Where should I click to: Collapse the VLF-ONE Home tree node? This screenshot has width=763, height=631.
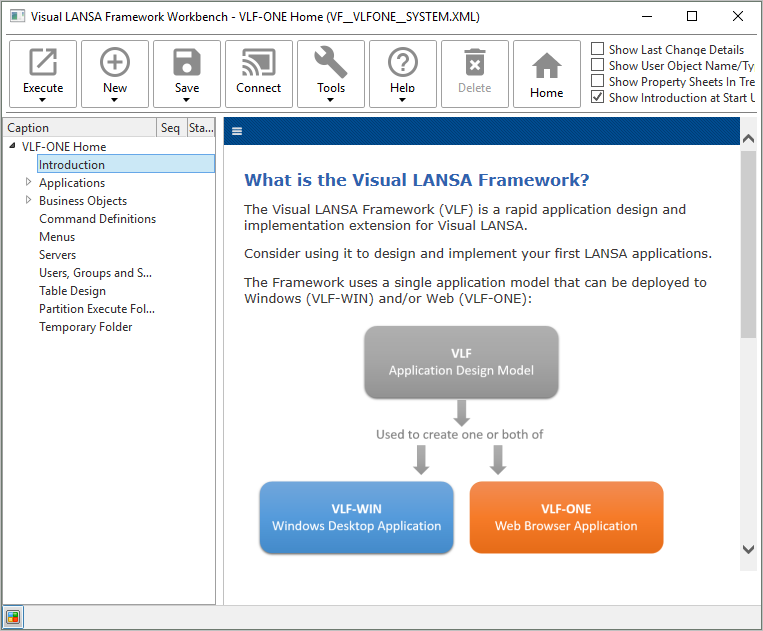[13, 145]
